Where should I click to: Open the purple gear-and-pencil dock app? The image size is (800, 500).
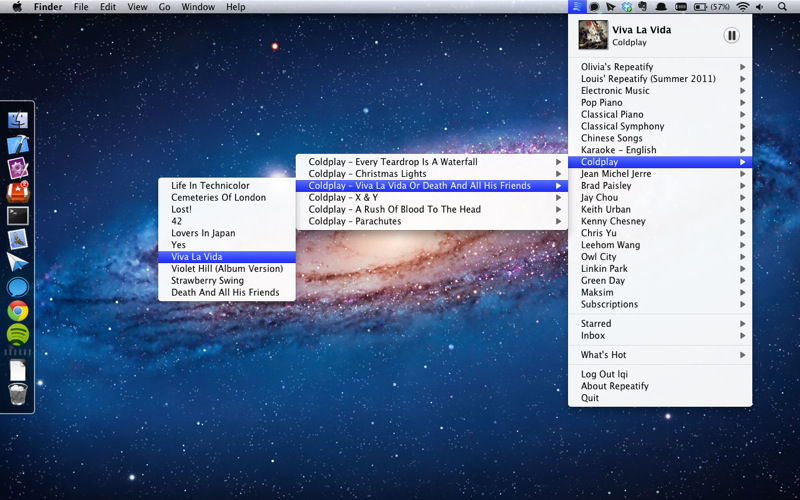(18, 168)
